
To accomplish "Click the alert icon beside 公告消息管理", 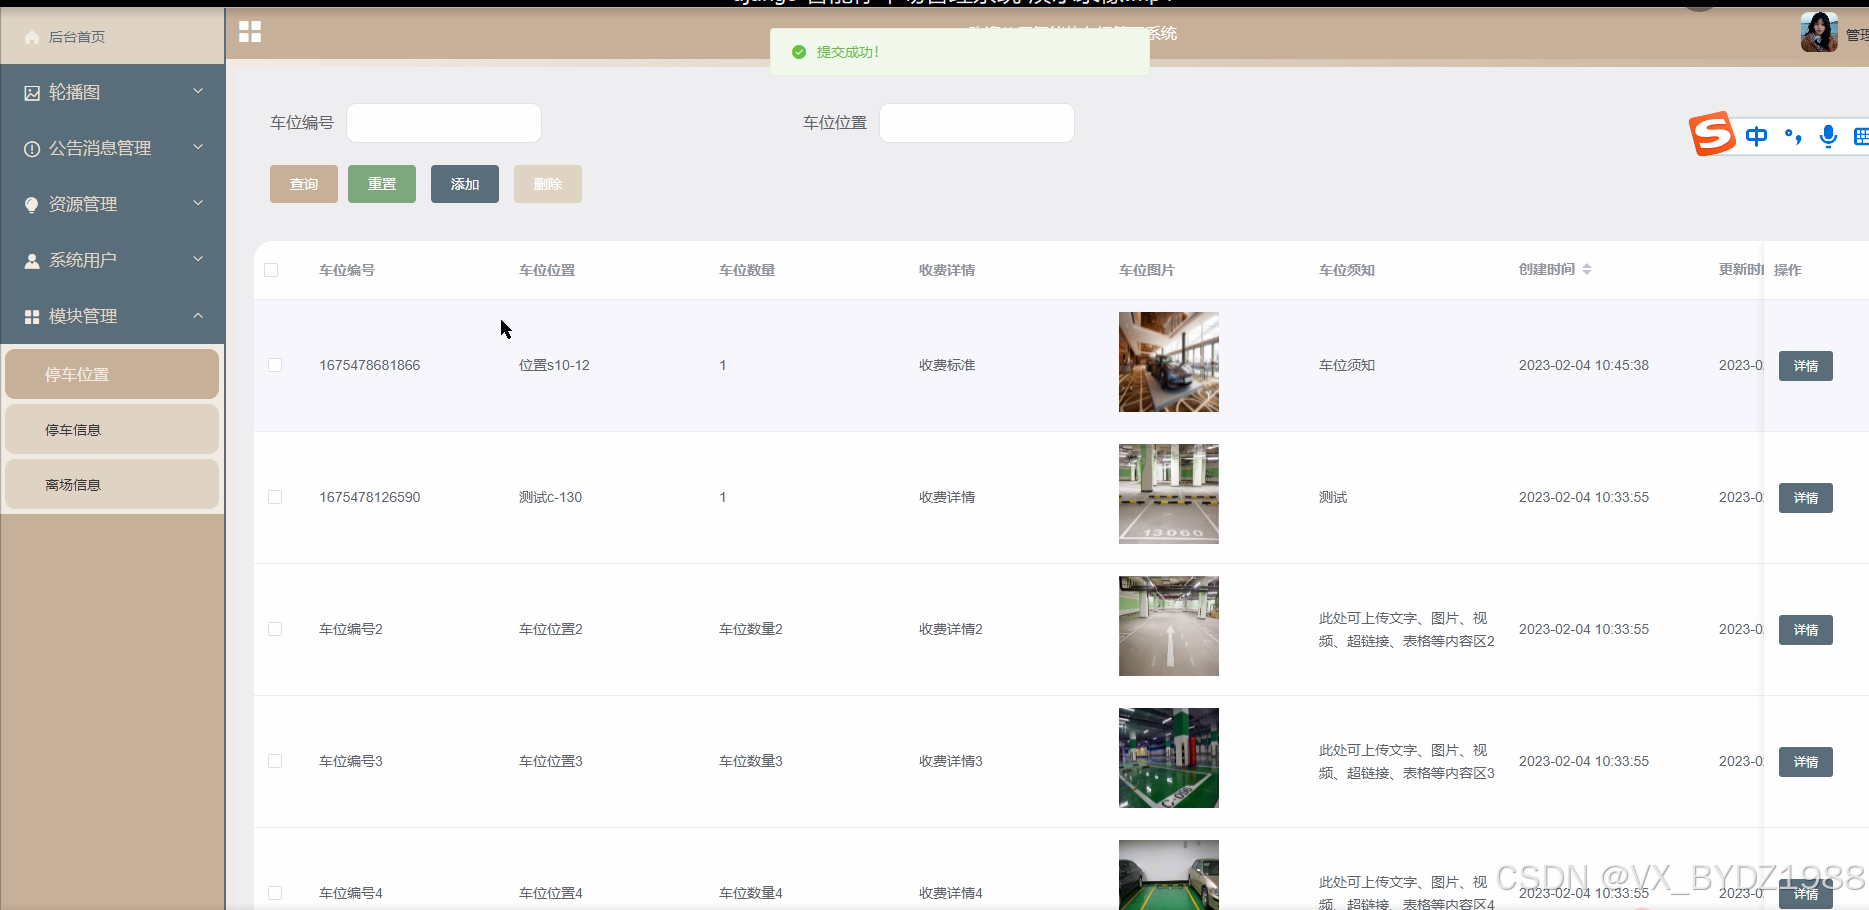I will click(32, 149).
